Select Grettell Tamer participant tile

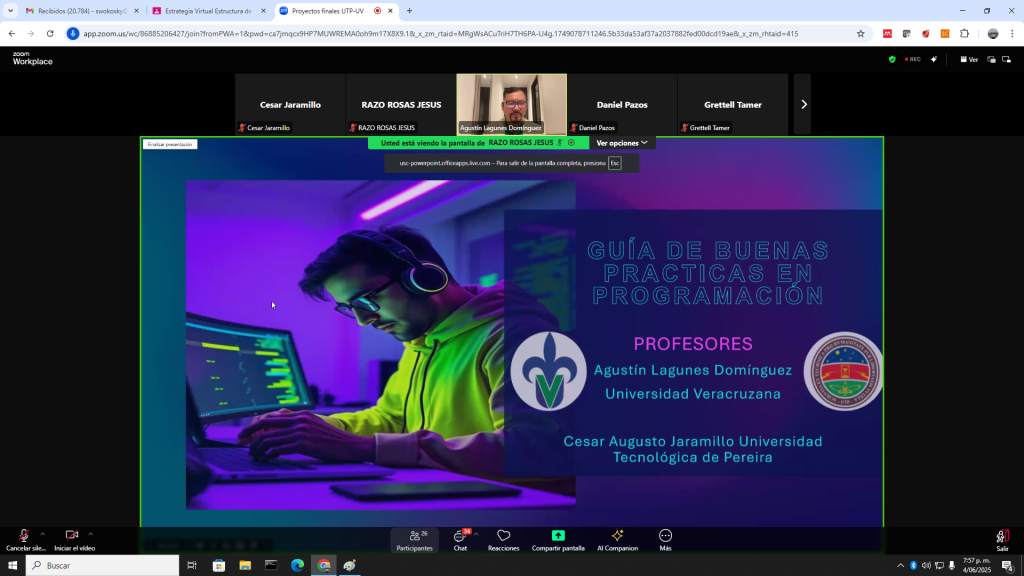pyautogui.click(x=733, y=104)
